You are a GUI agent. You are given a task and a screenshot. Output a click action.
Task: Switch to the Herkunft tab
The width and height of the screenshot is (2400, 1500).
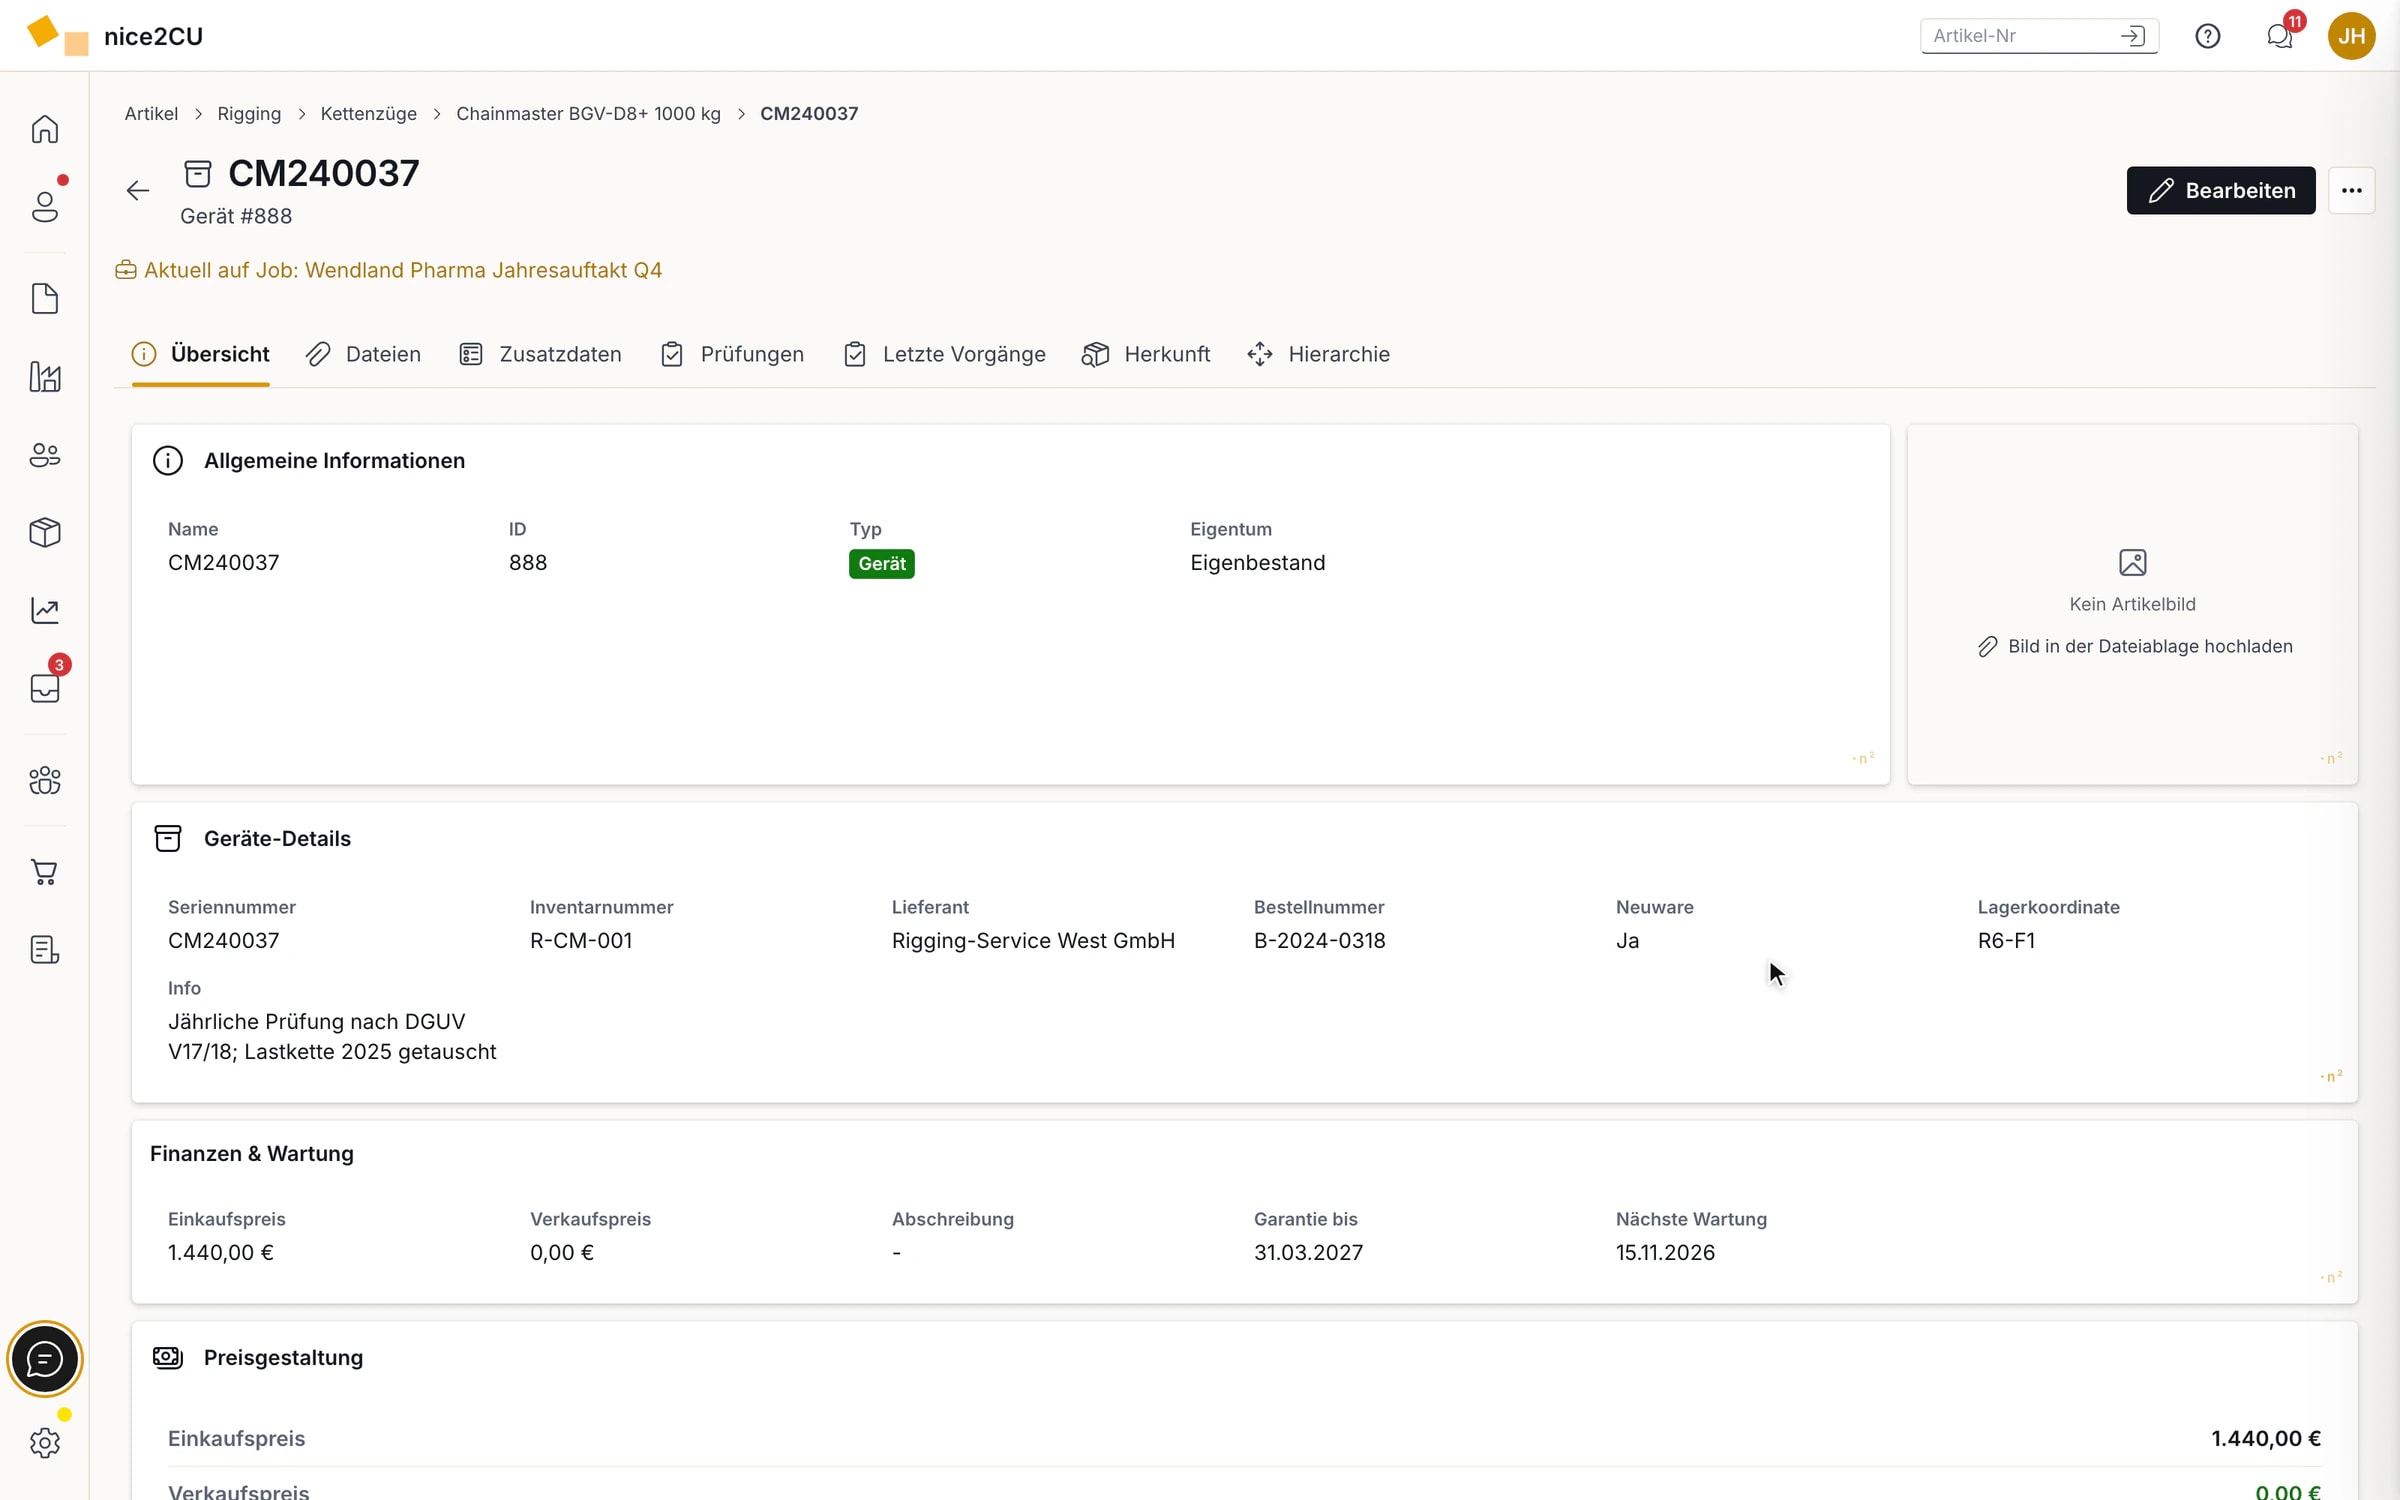click(x=1147, y=354)
